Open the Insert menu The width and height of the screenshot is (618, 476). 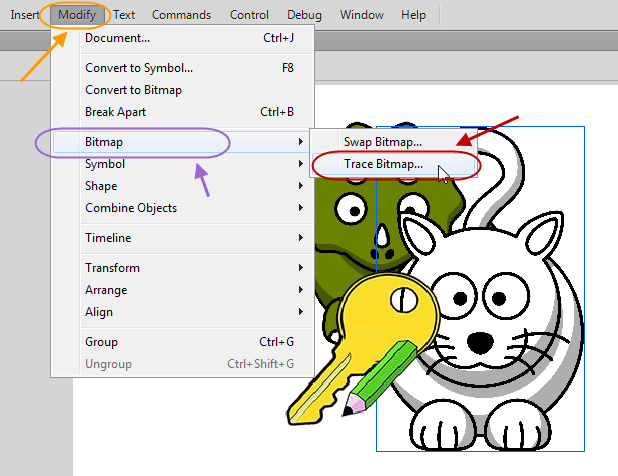click(x=24, y=15)
